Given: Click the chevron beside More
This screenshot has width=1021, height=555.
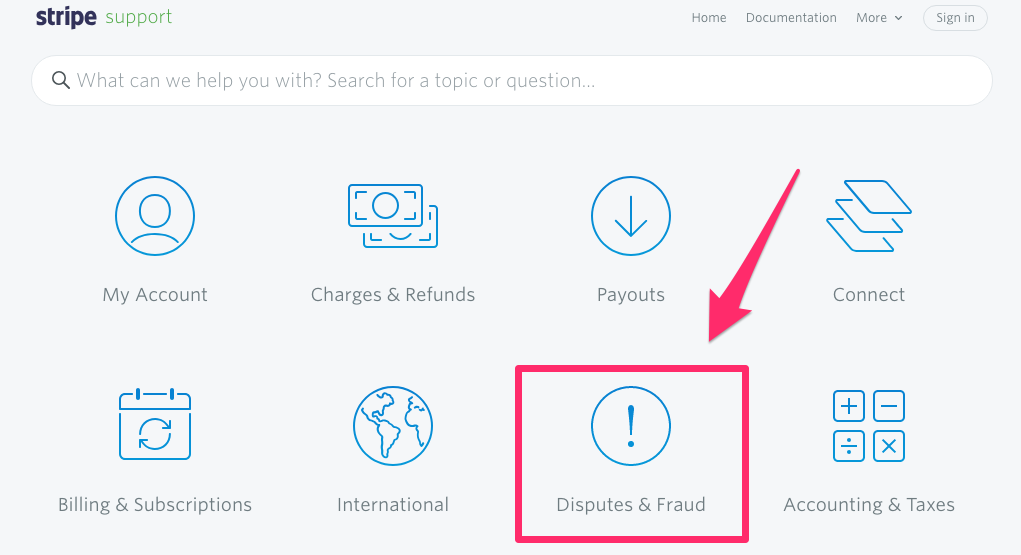Looking at the screenshot, I should (x=899, y=18).
